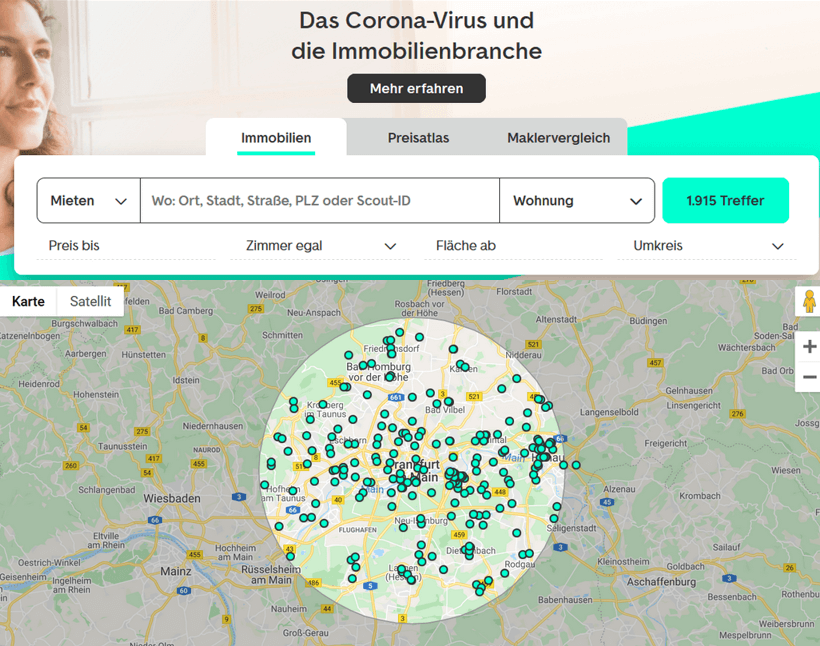Switch to the Preisatlas tab
820x646 pixels.
pos(418,138)
